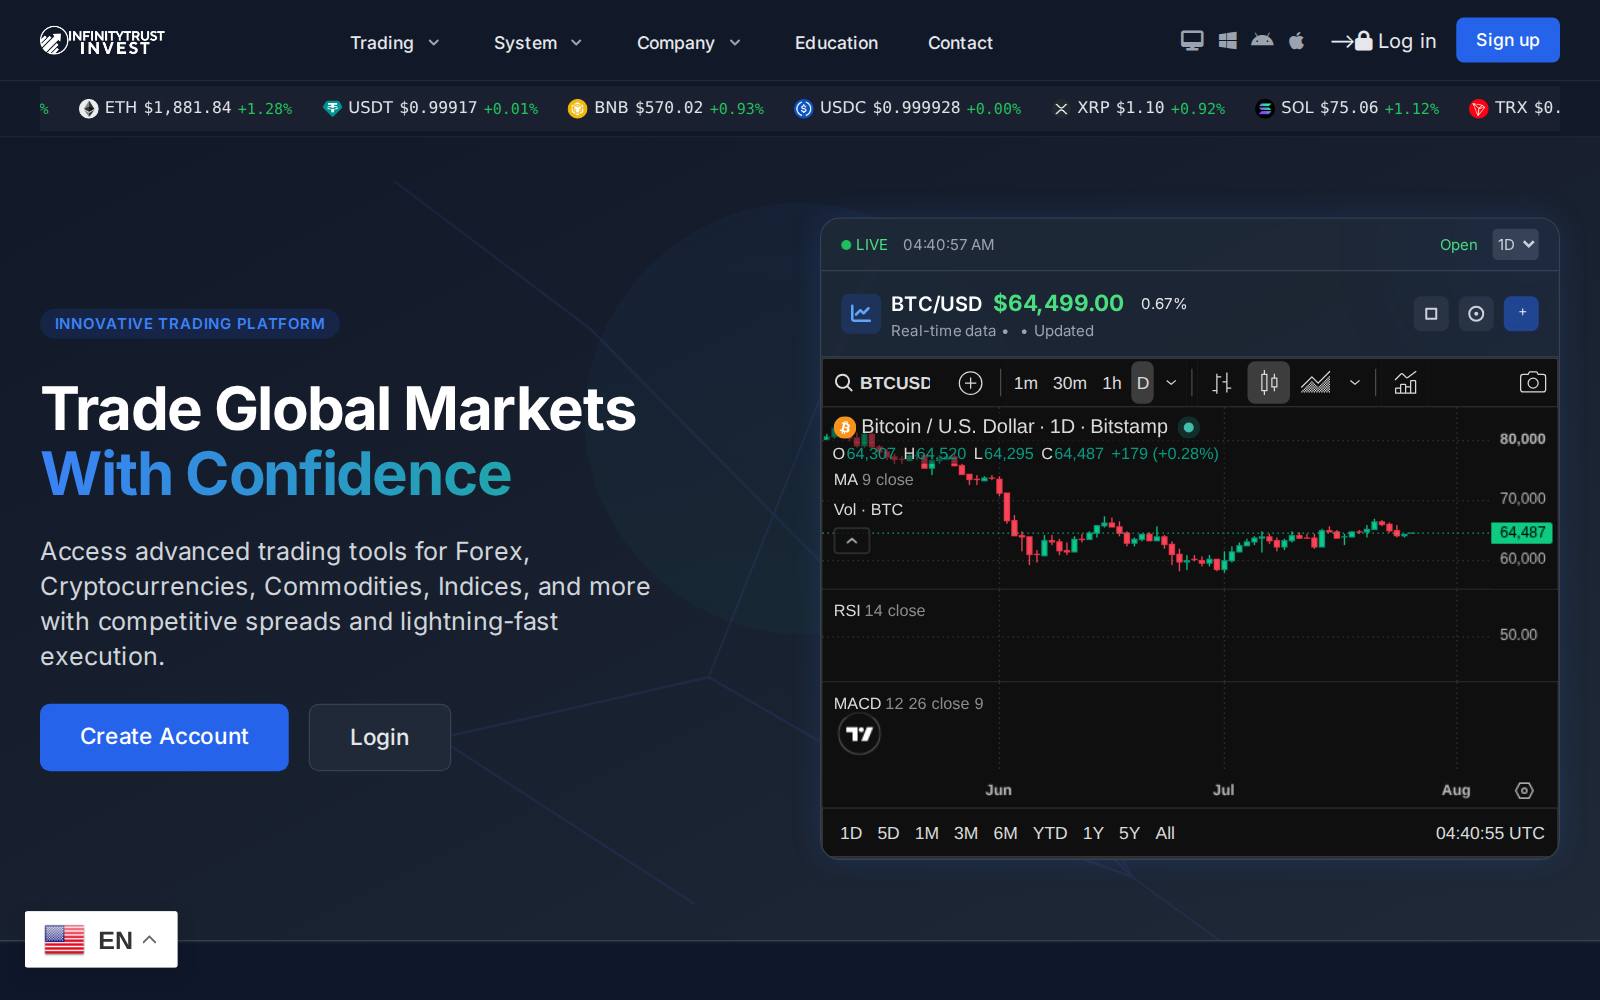Select the 6M date range

pos(1005,833)
